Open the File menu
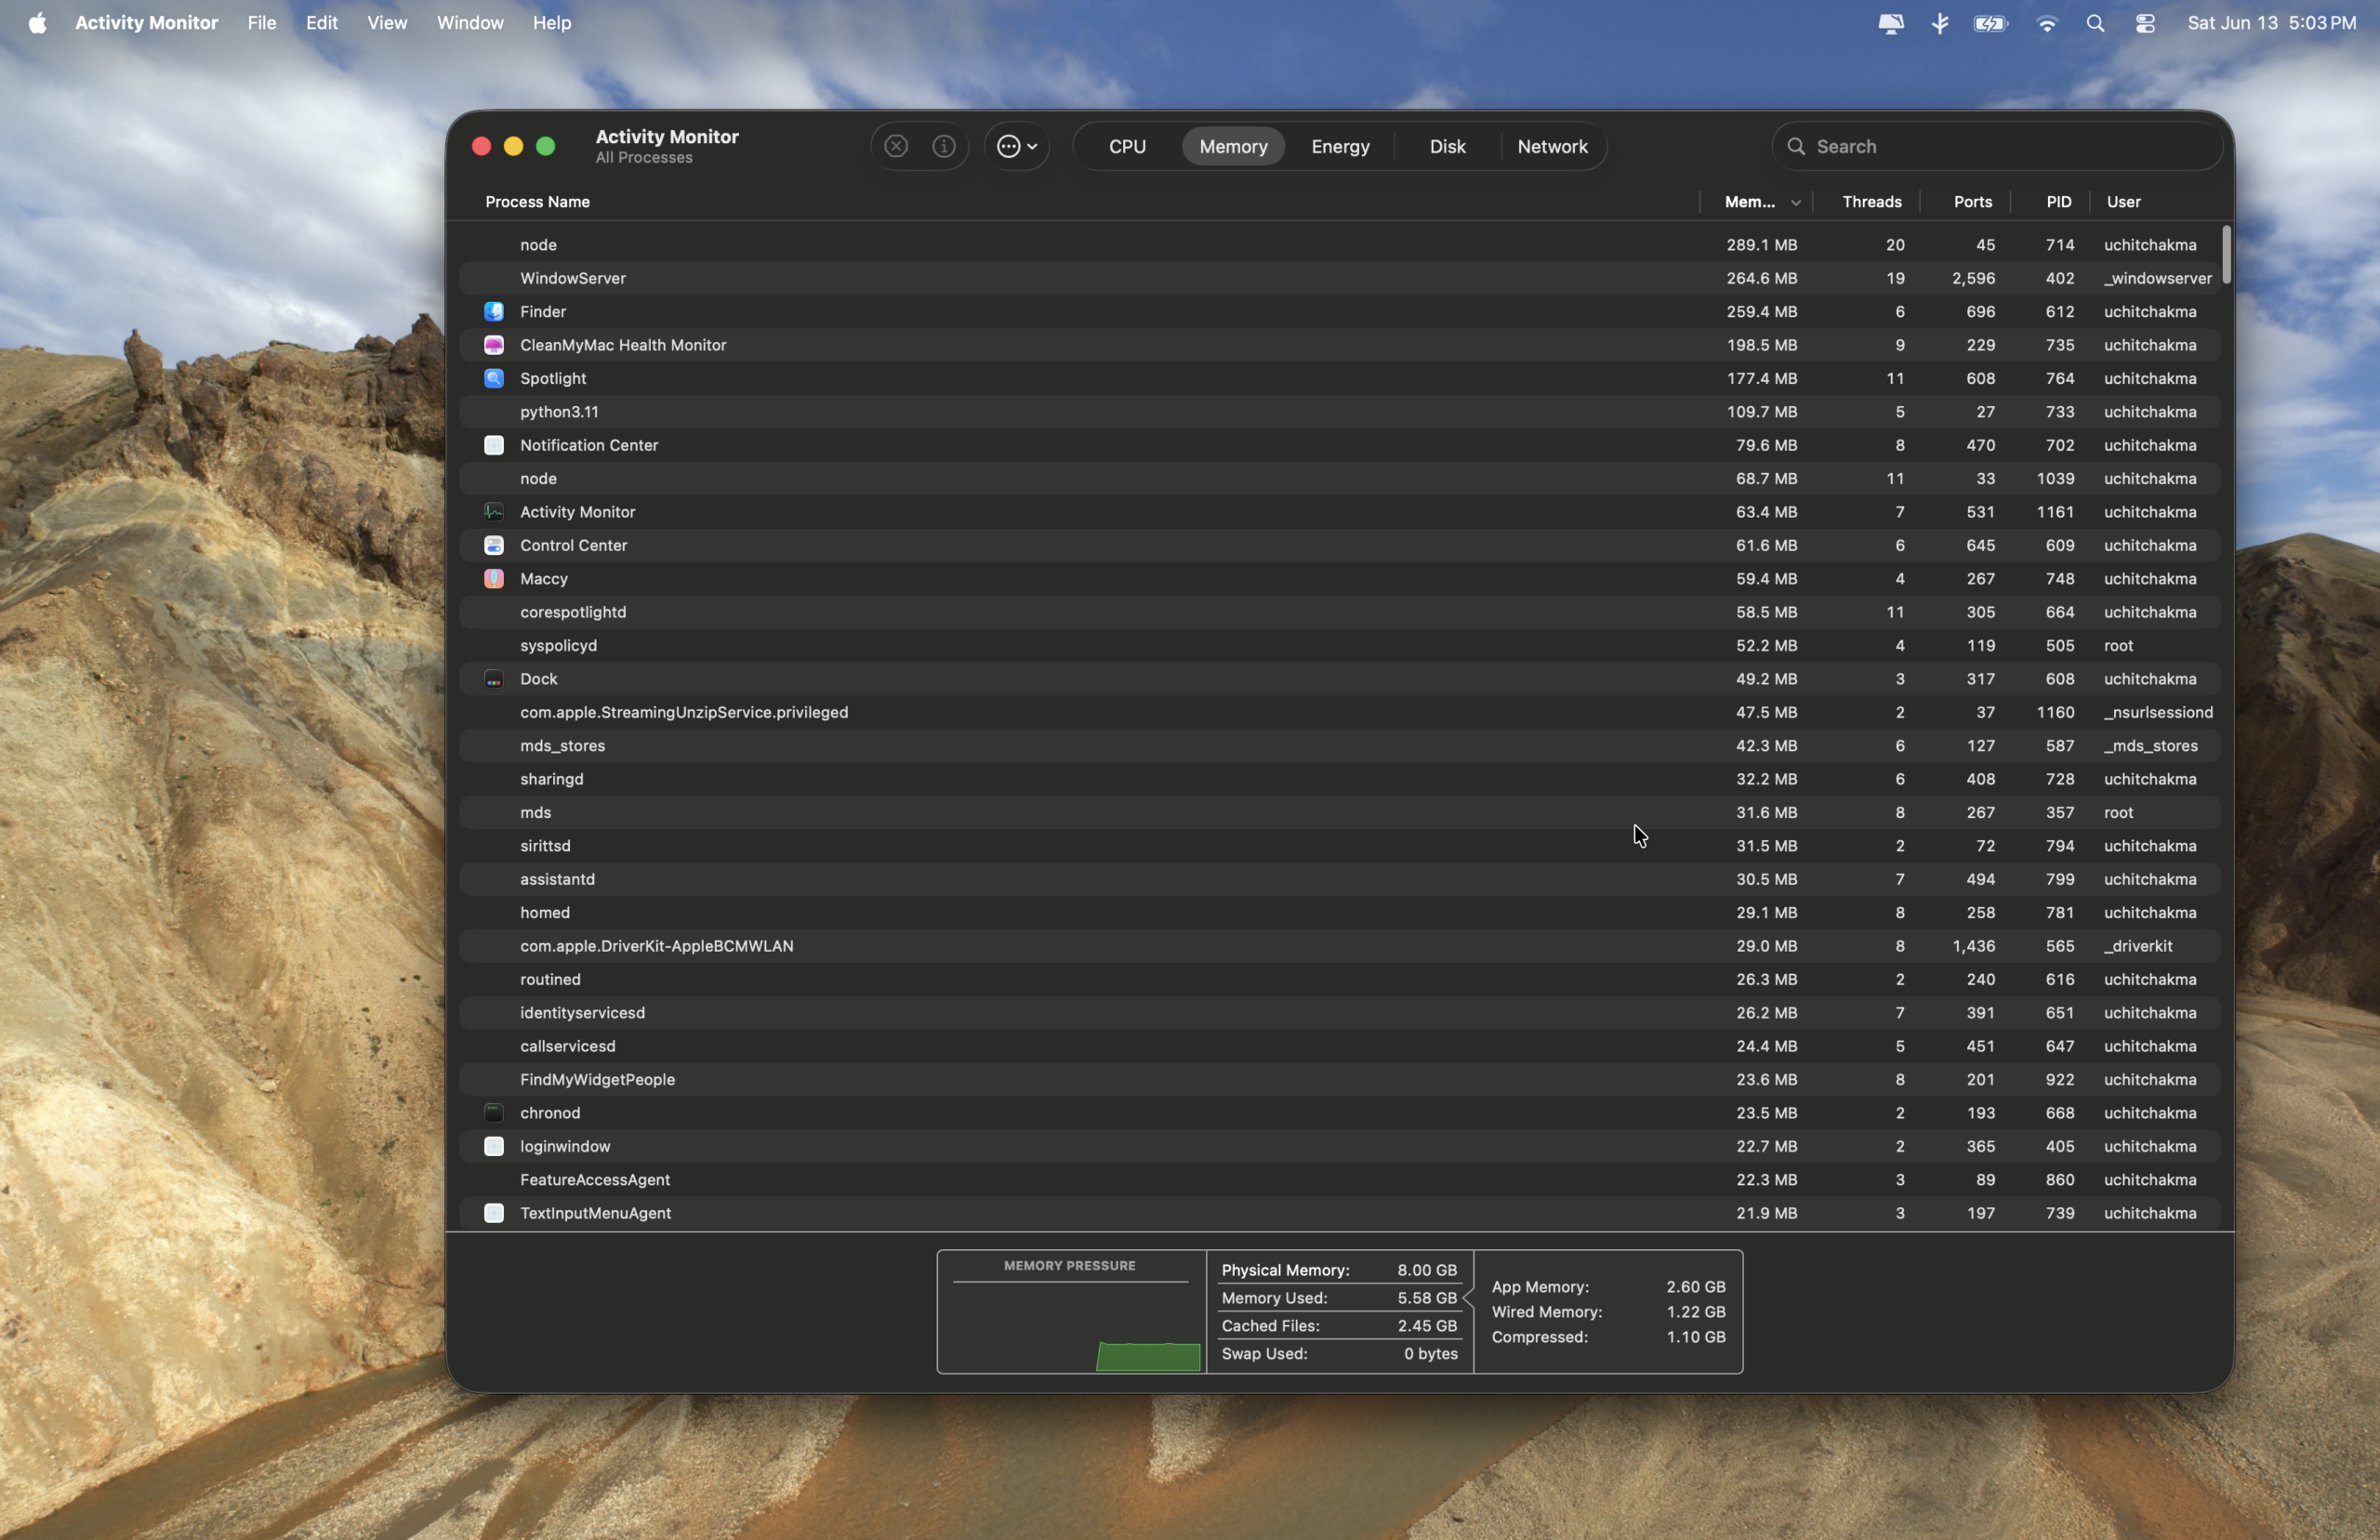 pyautogui.click(x=262, y=23)
